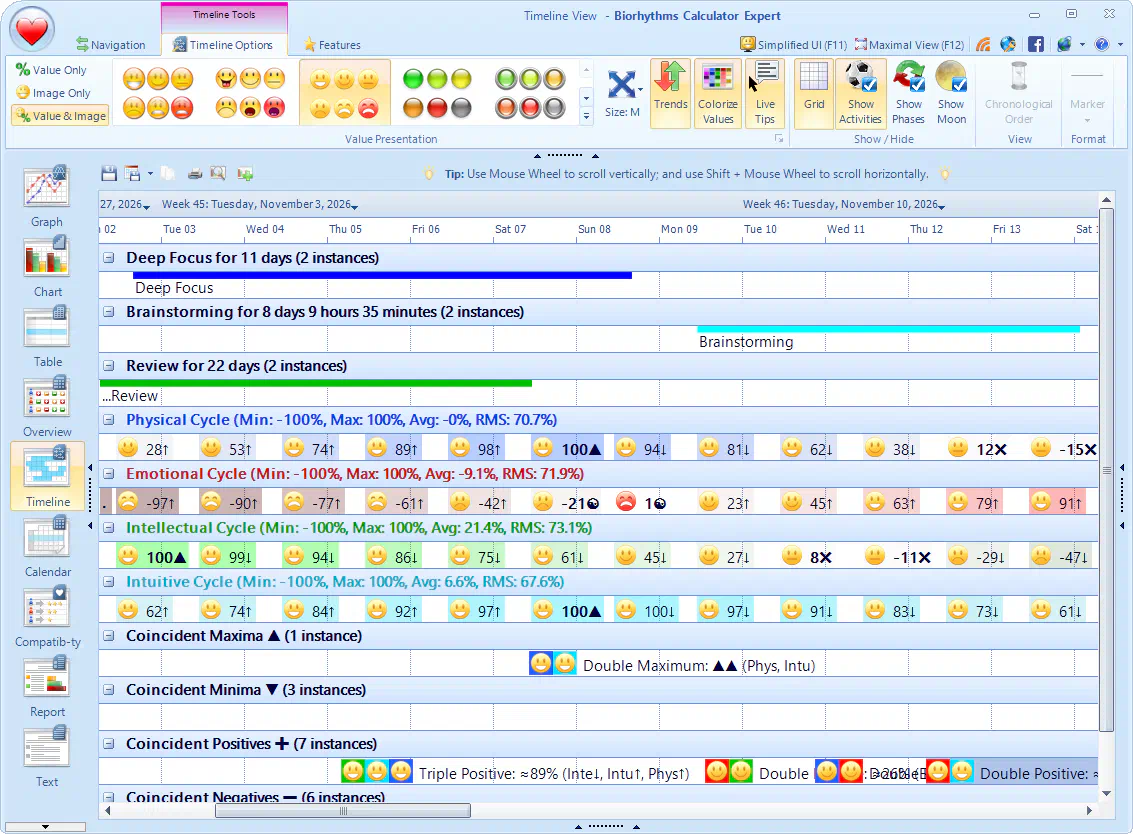Switch to Simplified UI (F11)
This screenshot has height=834, width=1133.
(793, 44)
